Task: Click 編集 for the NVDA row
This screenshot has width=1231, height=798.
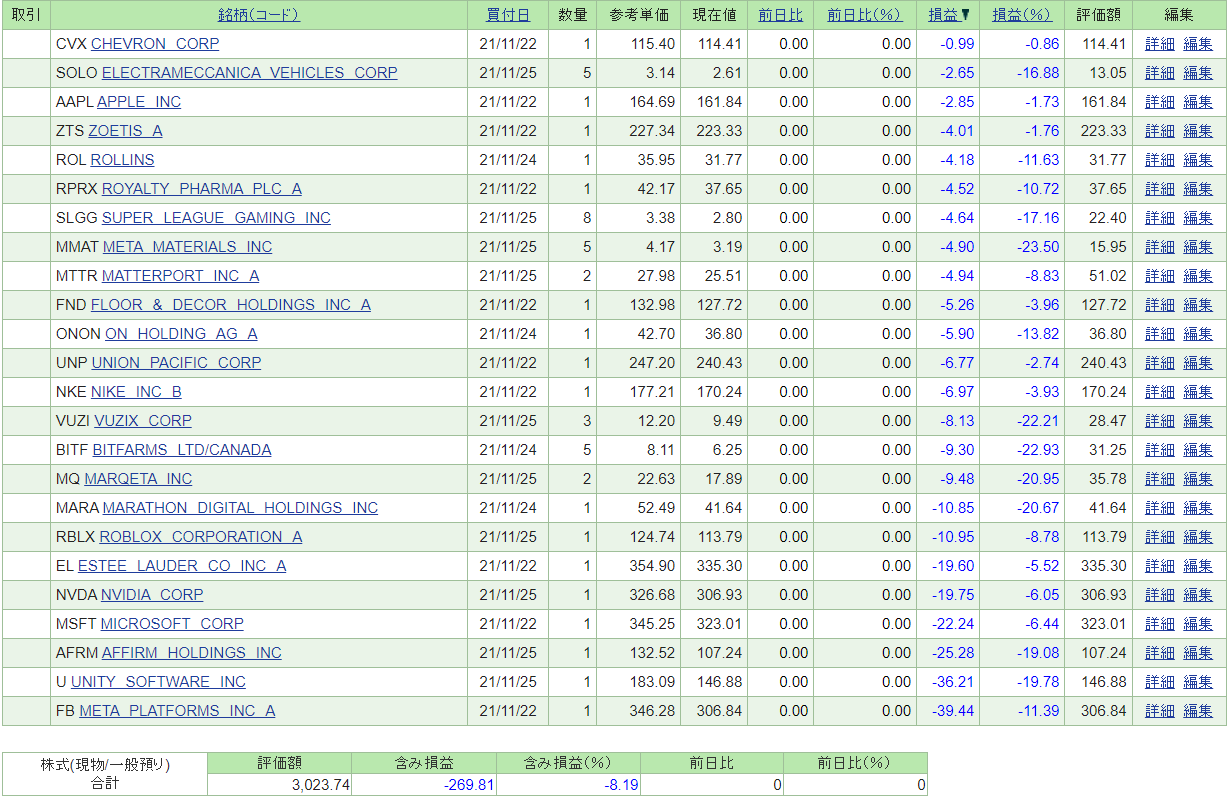Action: pyautogui.click(x=1198, y=595)
